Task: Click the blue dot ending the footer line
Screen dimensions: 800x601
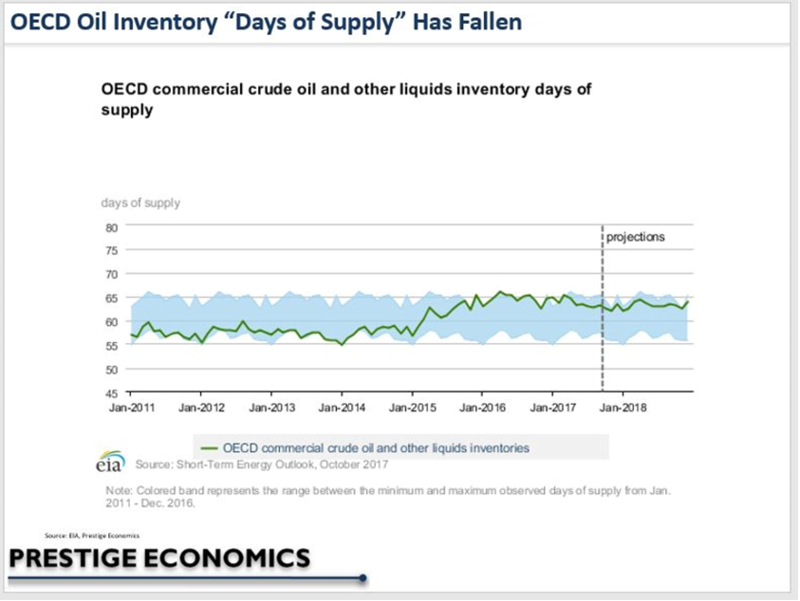Action: pos(363,578)
